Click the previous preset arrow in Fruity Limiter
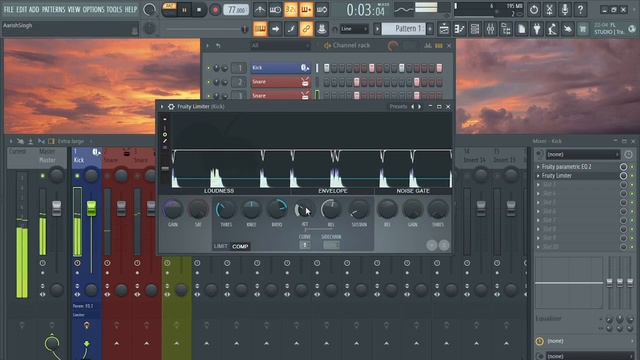Screen dimensions: 640x360 [413, 107]
